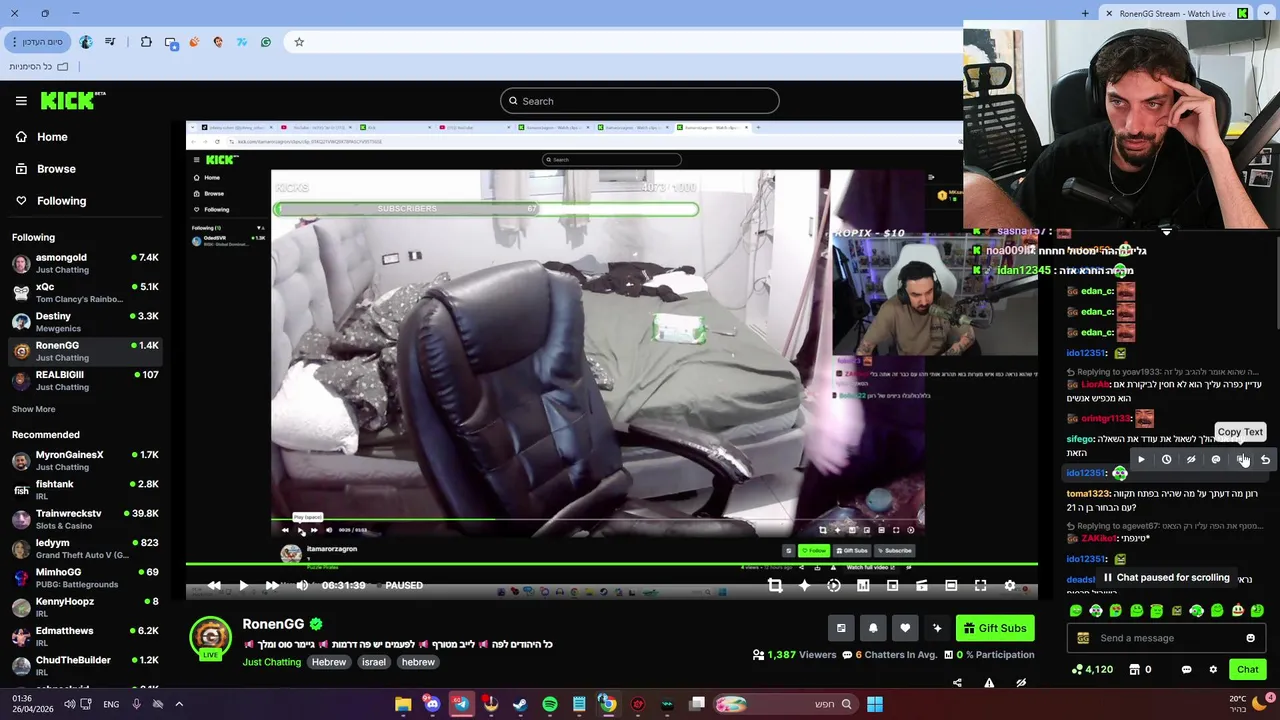Screen dimensions: 1280x720
Task: Toggle picture-in-picture mode in the player
Action: tap(892, 585)
